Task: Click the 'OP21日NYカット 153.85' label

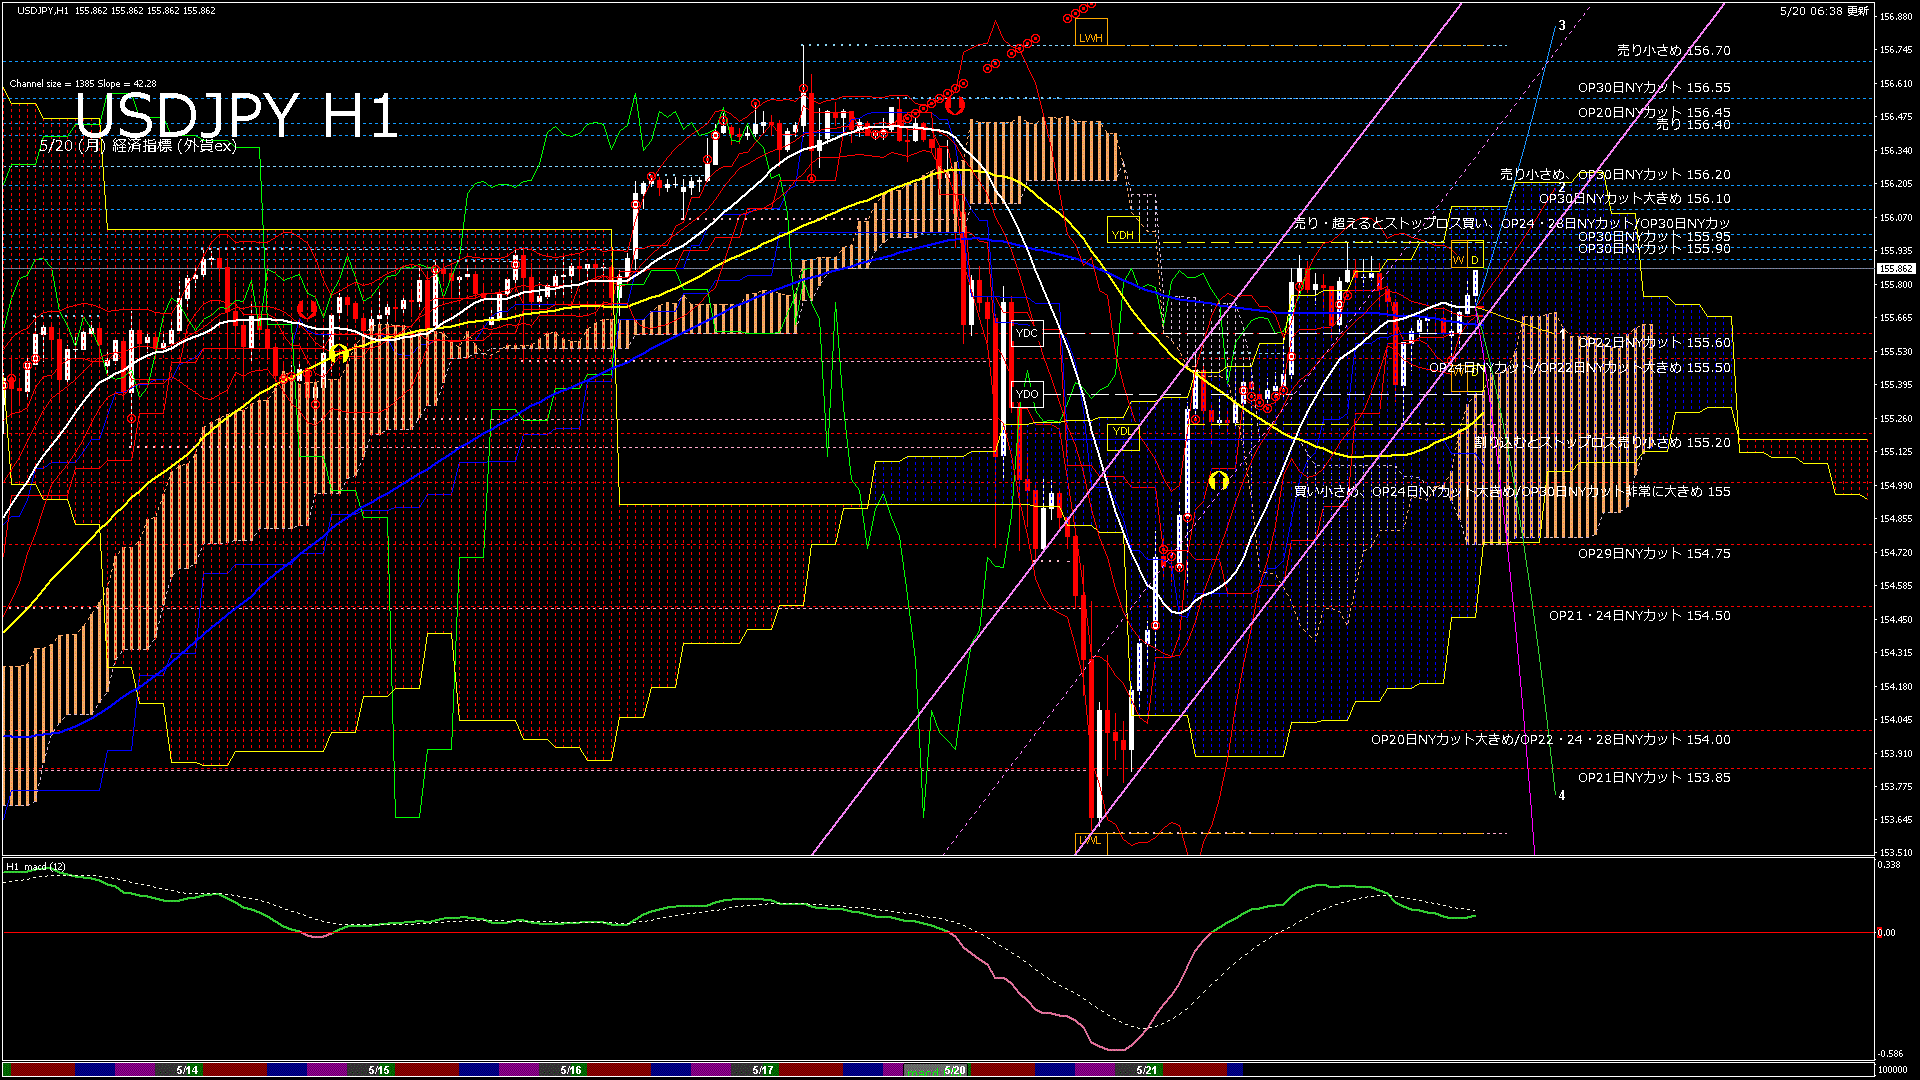Action: [x=1654, y=777]
